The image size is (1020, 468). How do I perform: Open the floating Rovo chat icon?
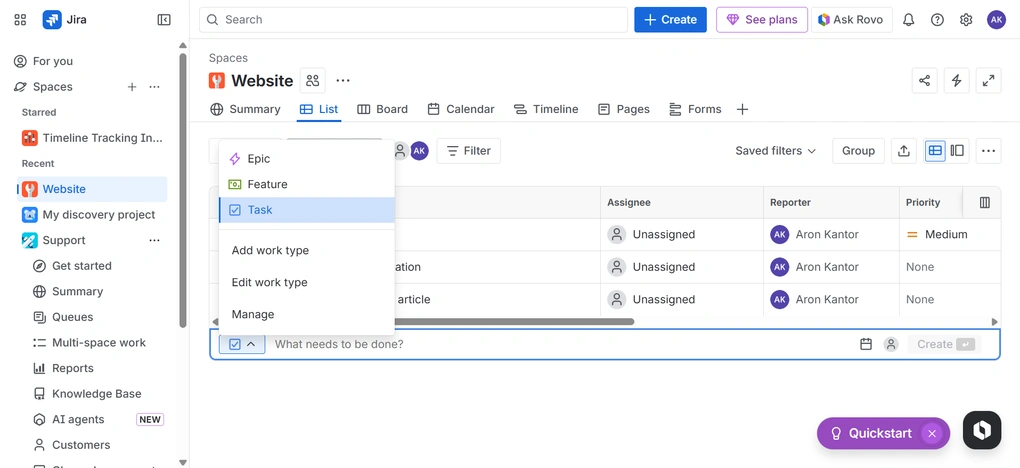pyautogui.click(x=982, y=430)
